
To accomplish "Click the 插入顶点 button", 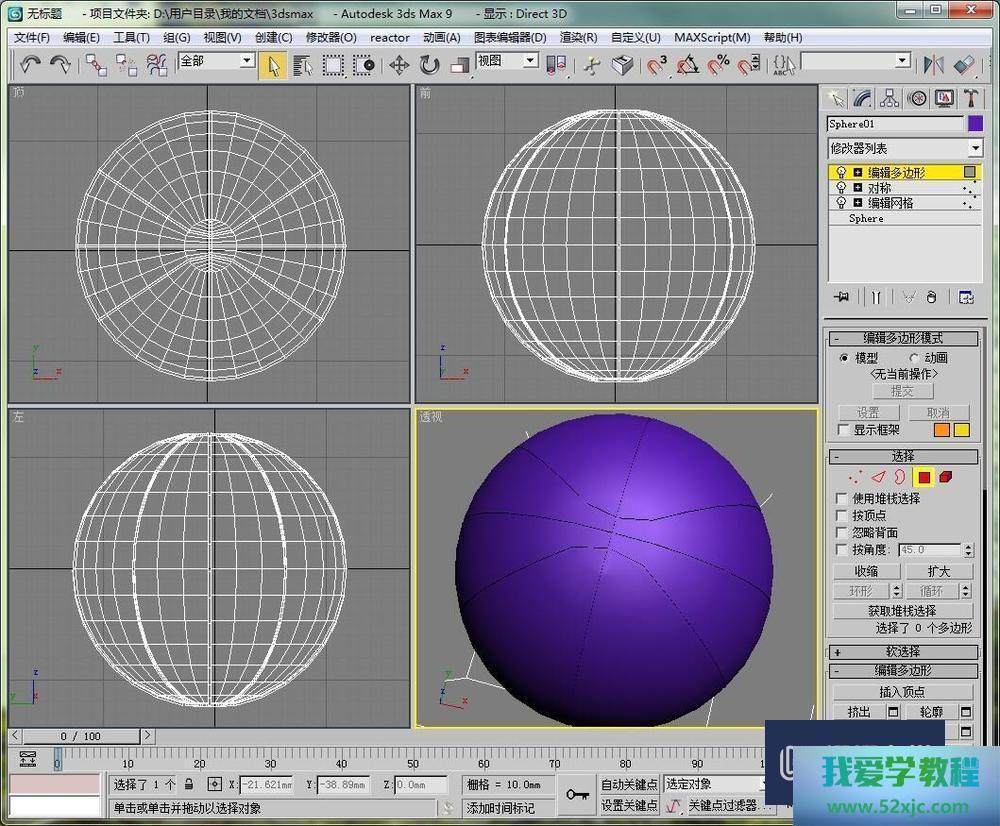I will 902,692.
